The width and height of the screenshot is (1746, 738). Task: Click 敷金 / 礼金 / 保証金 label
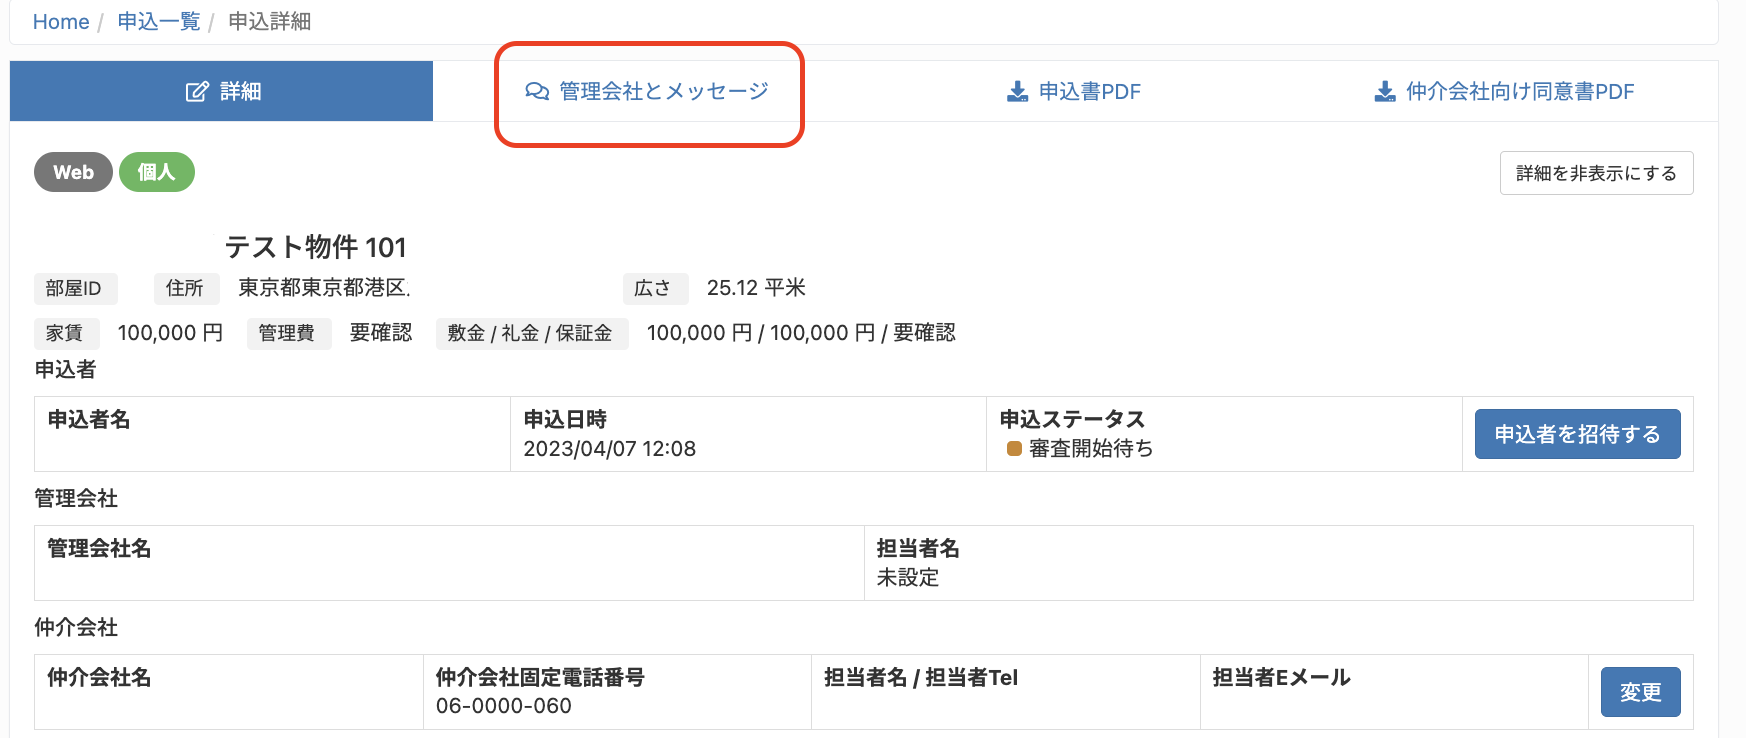[x=531, y=333]
